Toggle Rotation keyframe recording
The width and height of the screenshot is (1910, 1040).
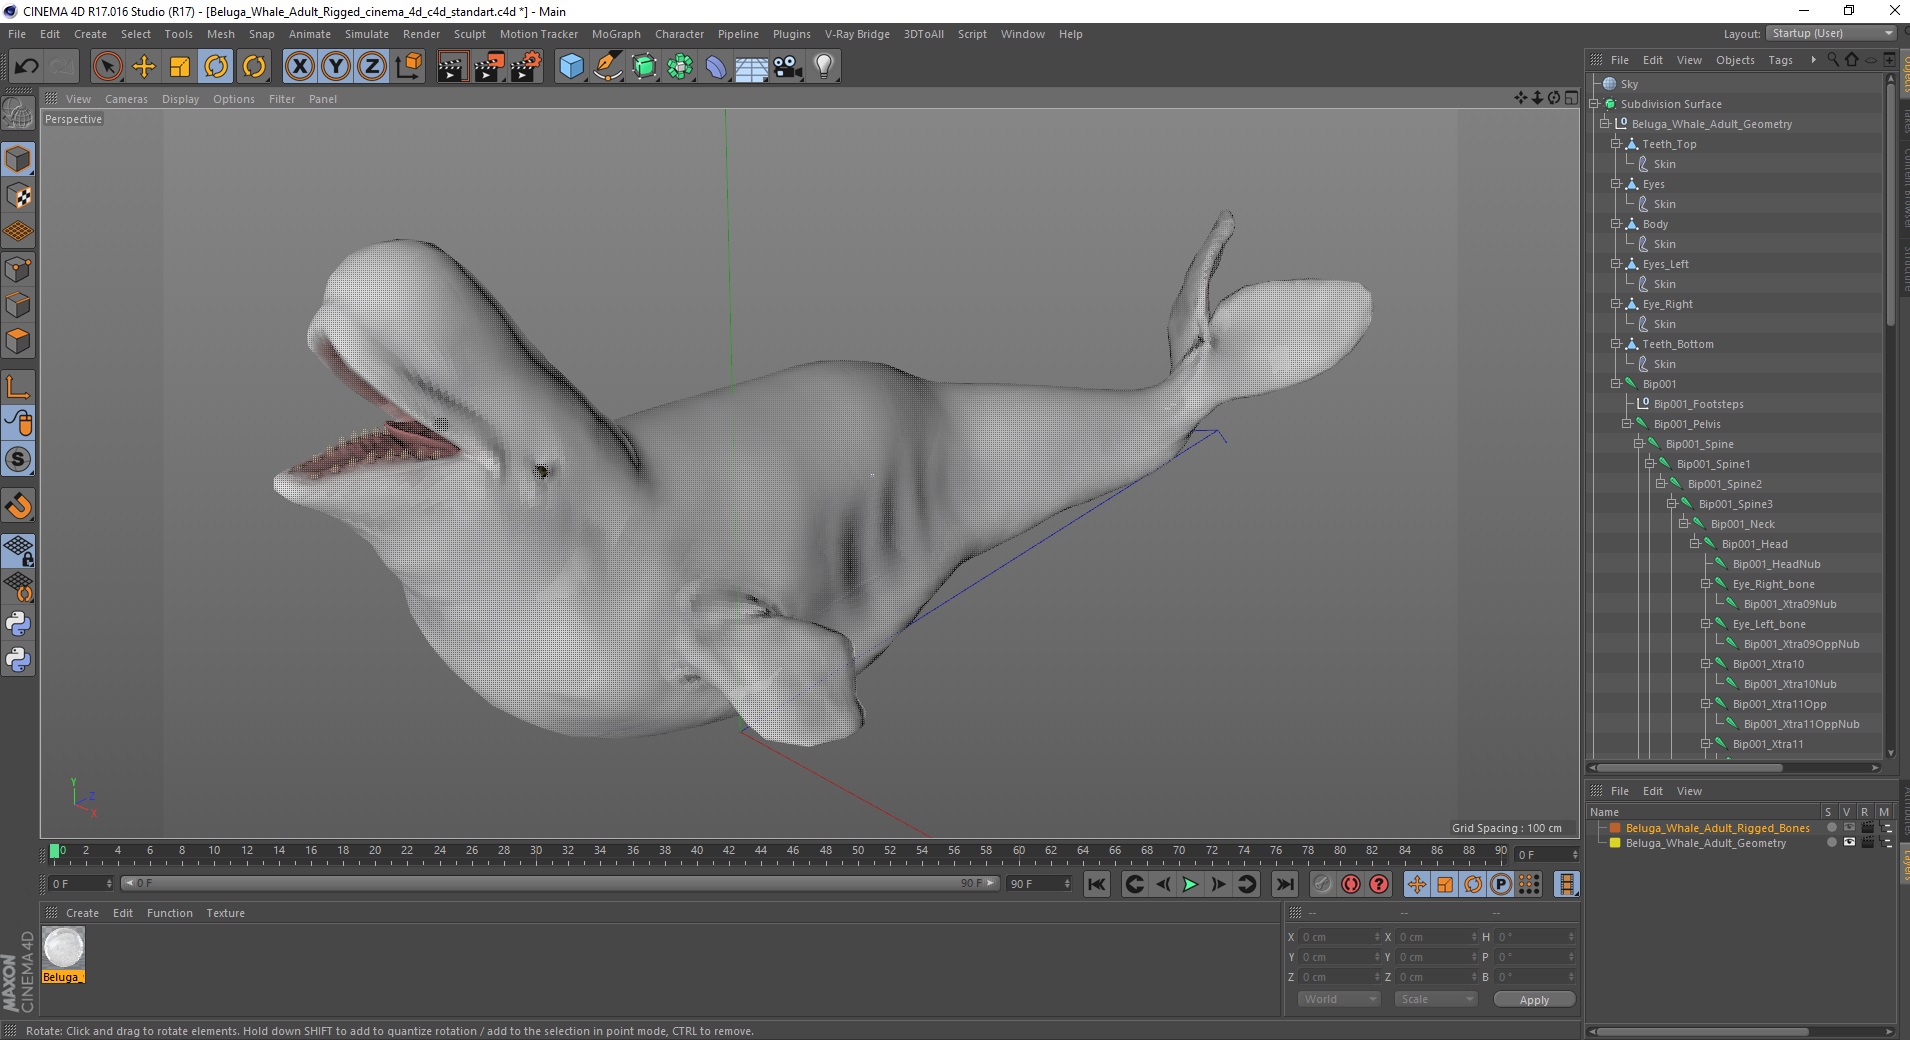(x=1473, y=884)
